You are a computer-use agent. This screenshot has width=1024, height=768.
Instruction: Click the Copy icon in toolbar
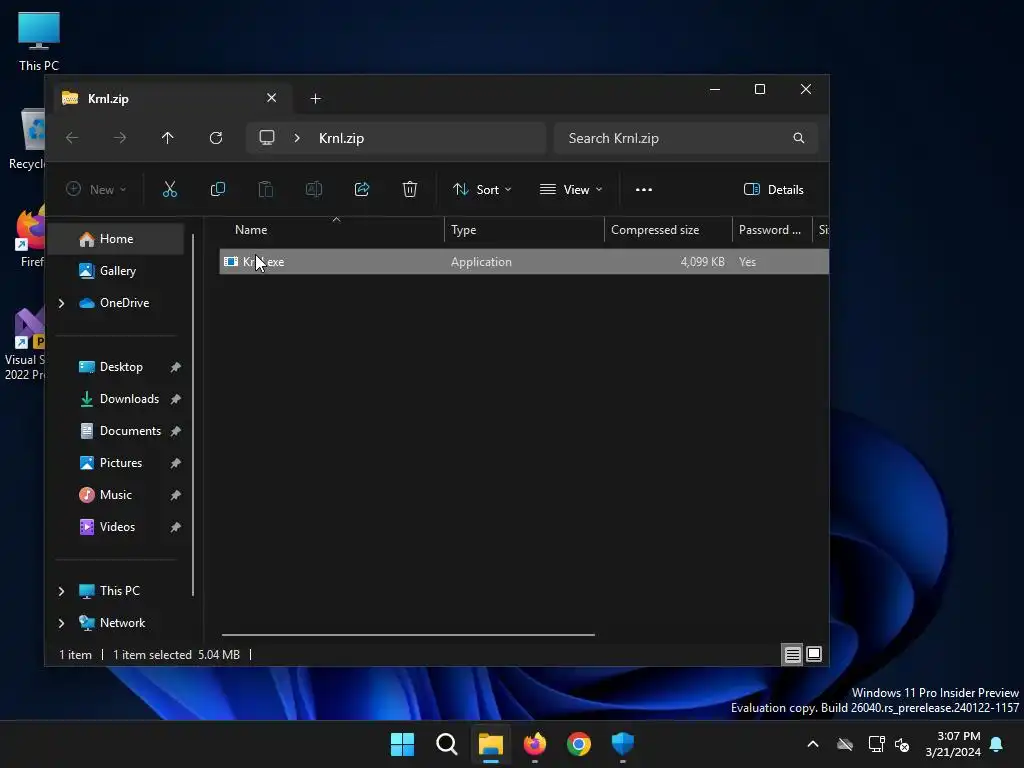pos(217,189)
